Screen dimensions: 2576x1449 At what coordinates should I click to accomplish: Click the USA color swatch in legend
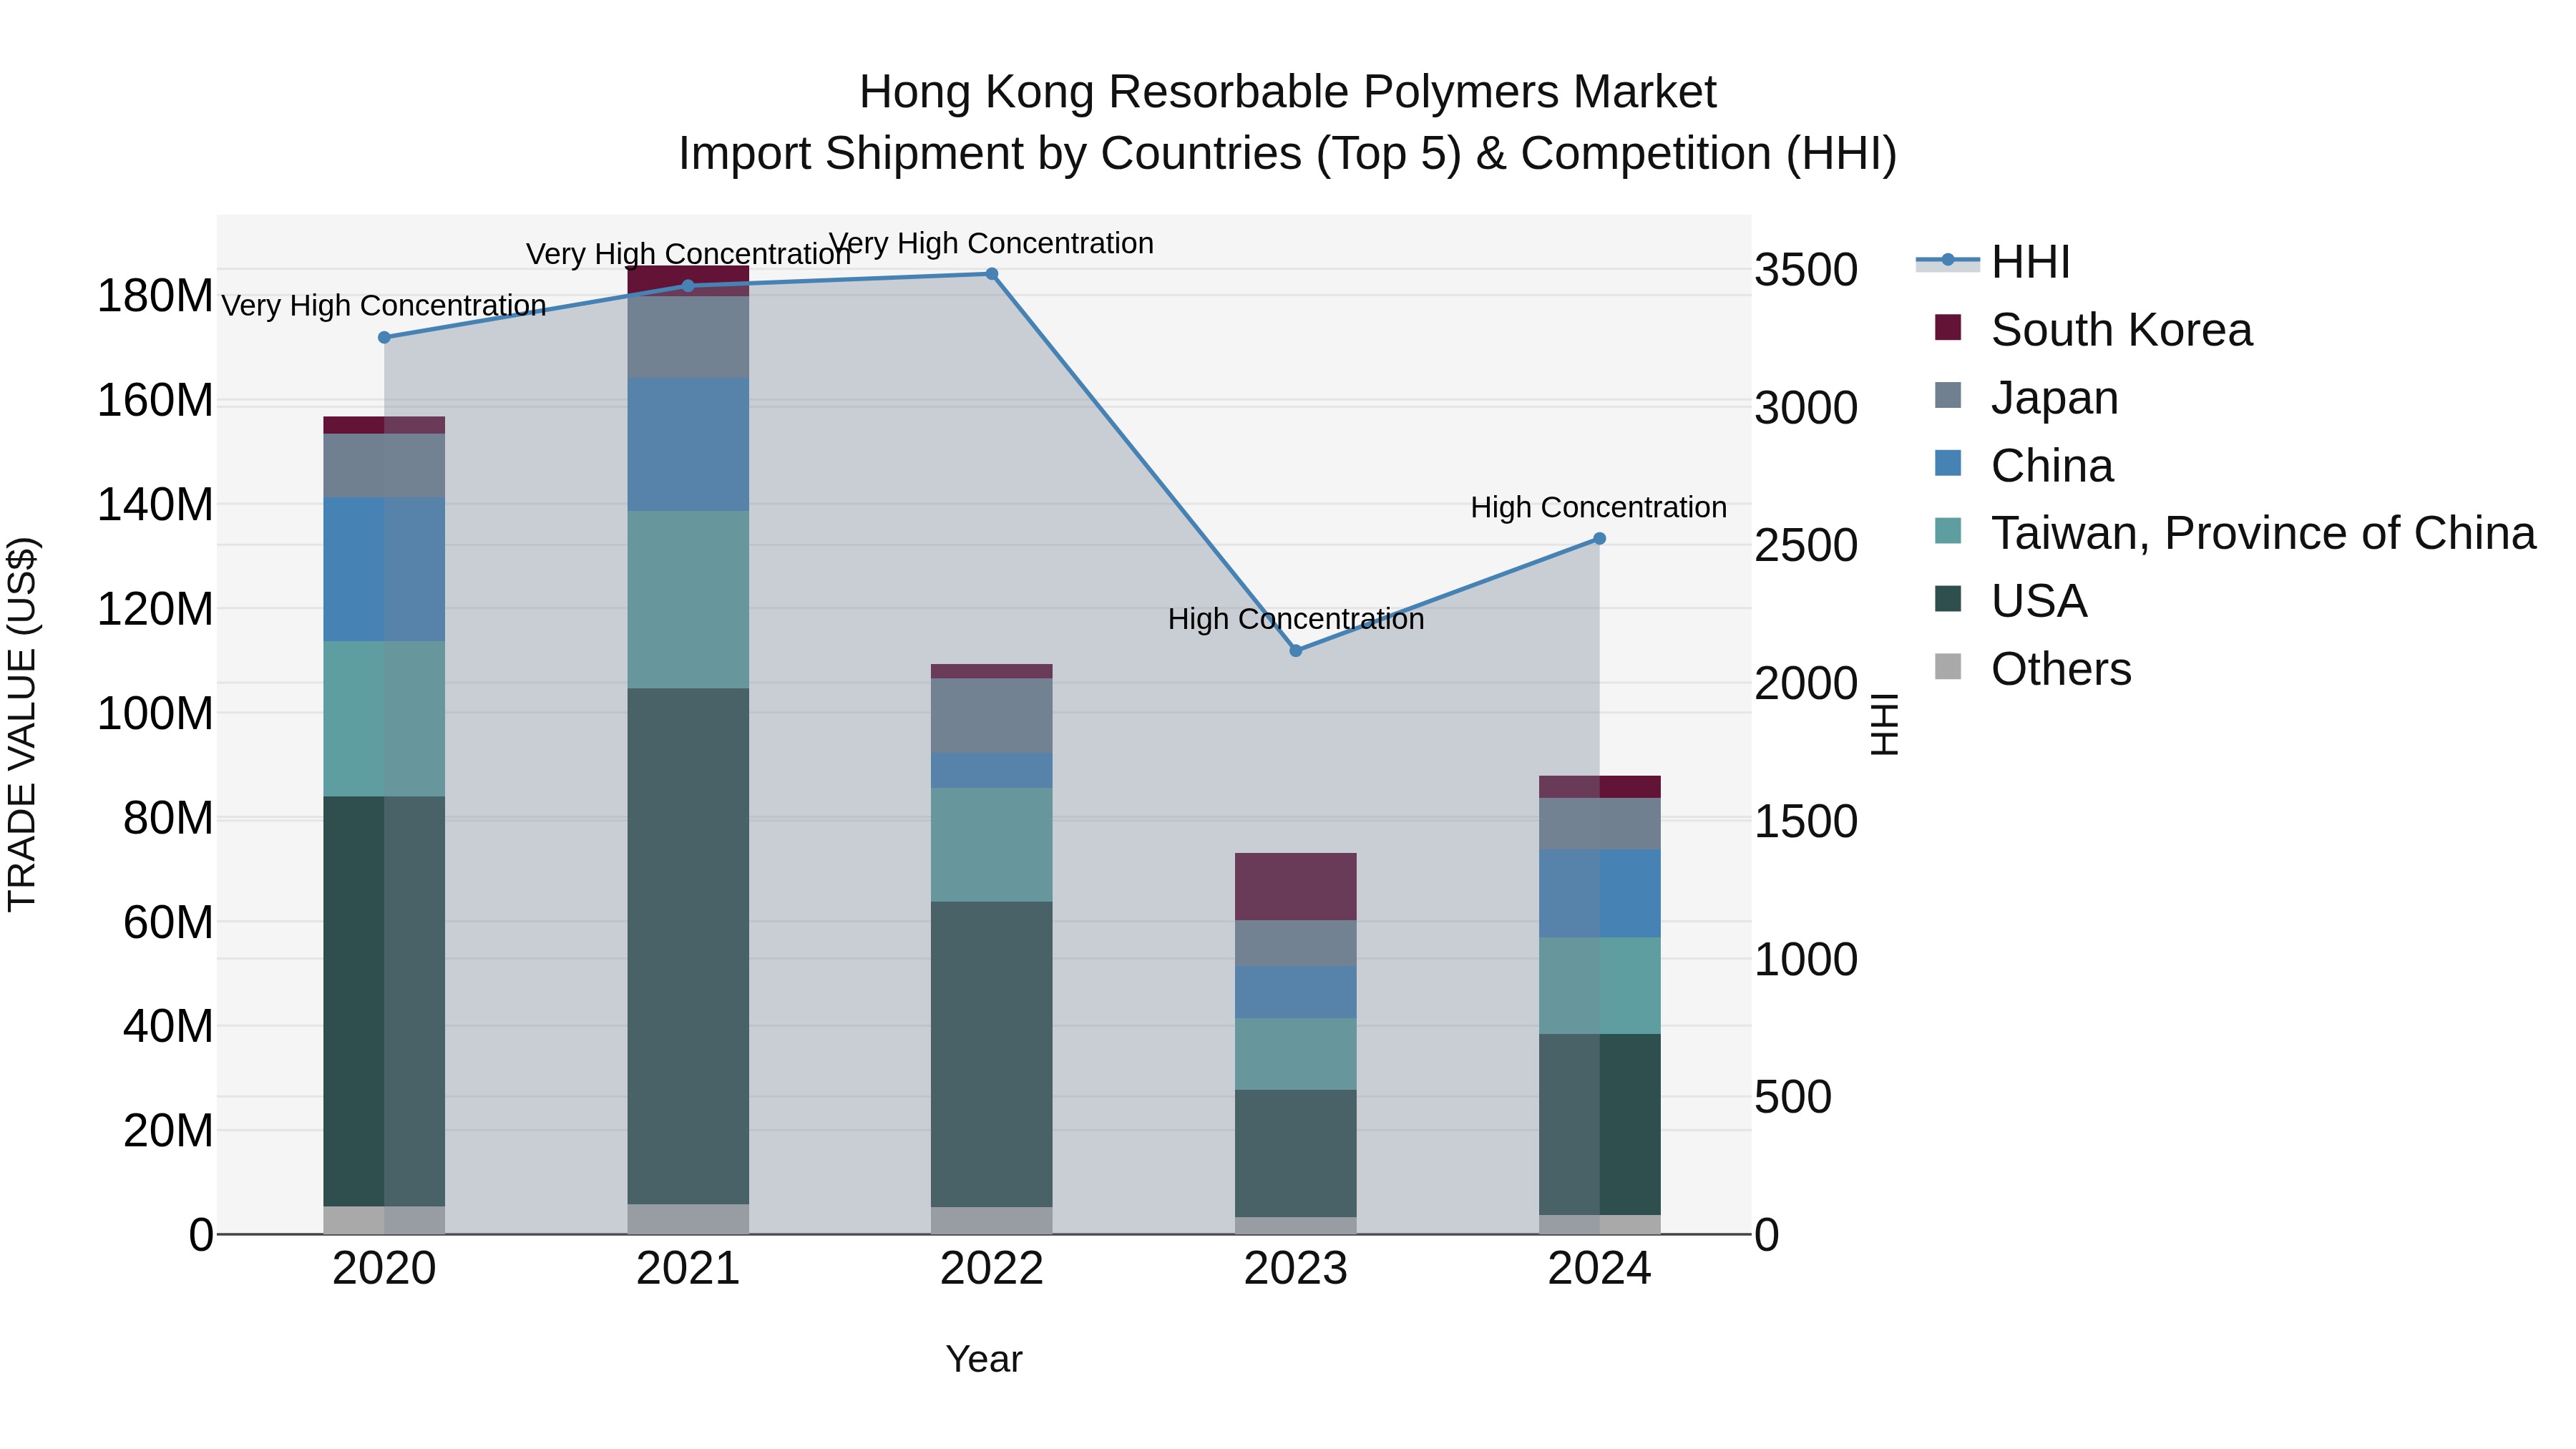1948,599
